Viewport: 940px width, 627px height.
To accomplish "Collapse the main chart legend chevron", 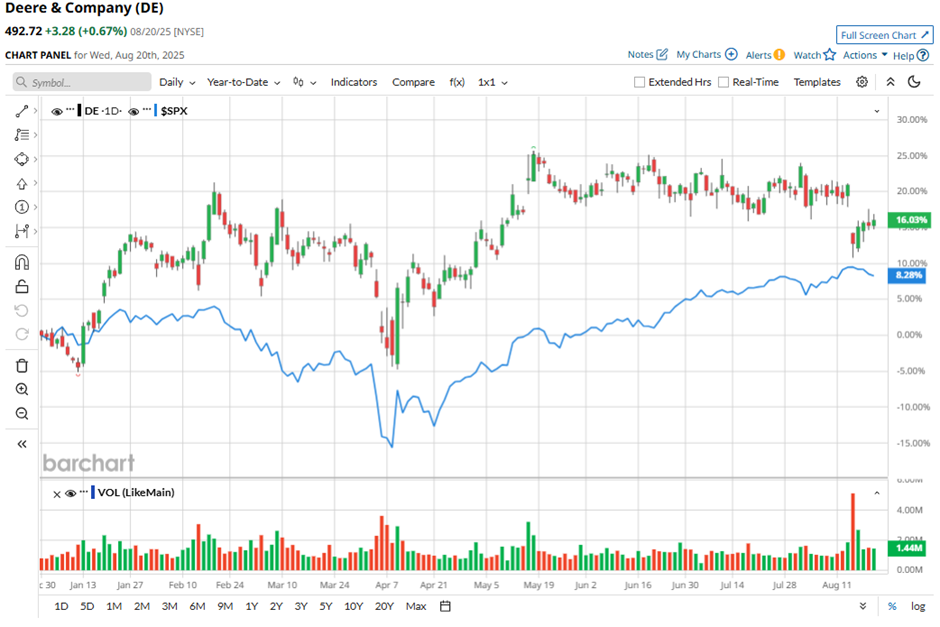I will click(876, 111).
